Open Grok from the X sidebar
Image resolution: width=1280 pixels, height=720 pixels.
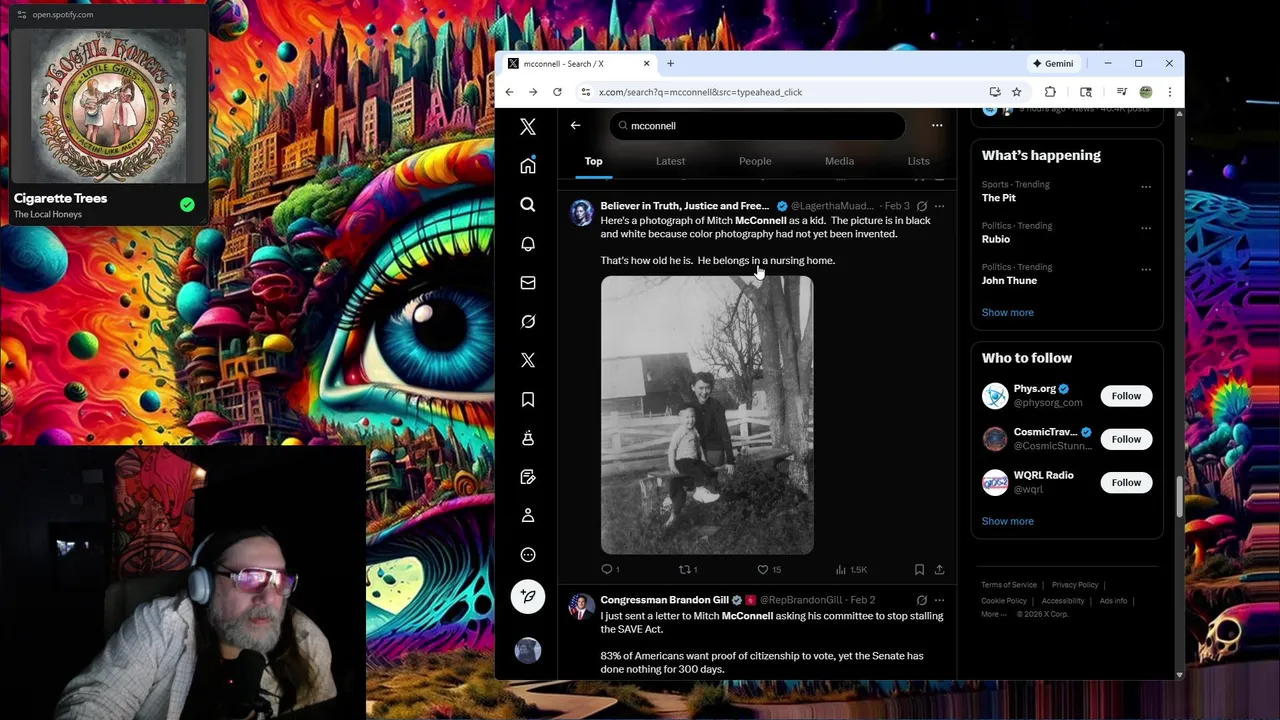pyautogui.click(x=528, y=321)
